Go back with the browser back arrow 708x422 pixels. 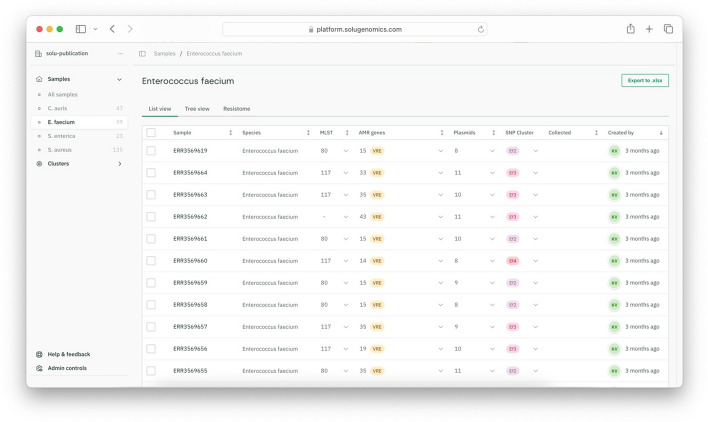pos(112,29)
